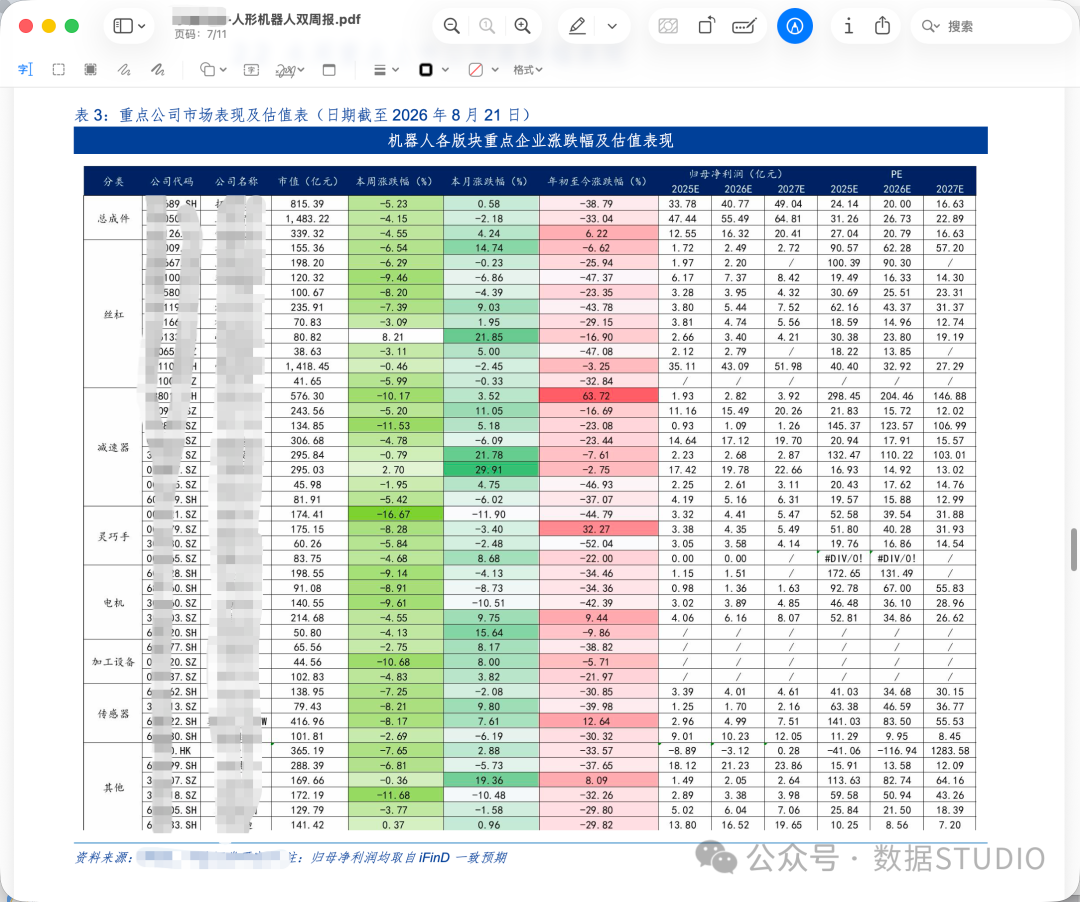Click the market value cell 1,483.22
Image resolution: width=1080 pixels, height=902 pixels.
pos(307,218)
